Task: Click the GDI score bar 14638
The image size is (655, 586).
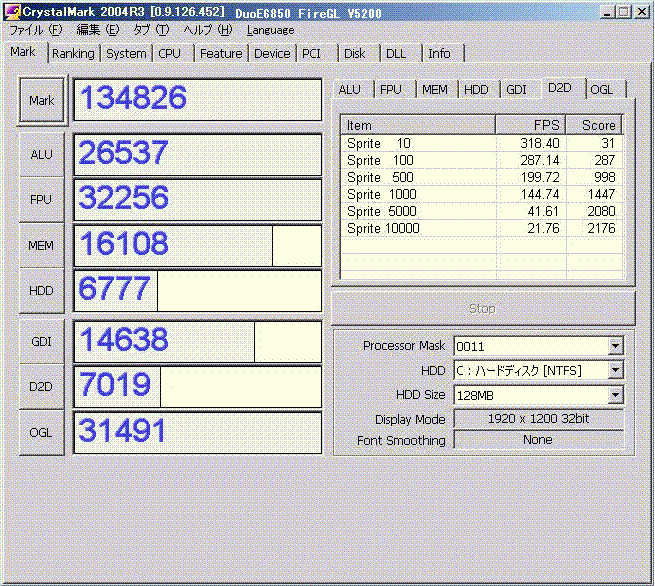Action: (198, 342)
